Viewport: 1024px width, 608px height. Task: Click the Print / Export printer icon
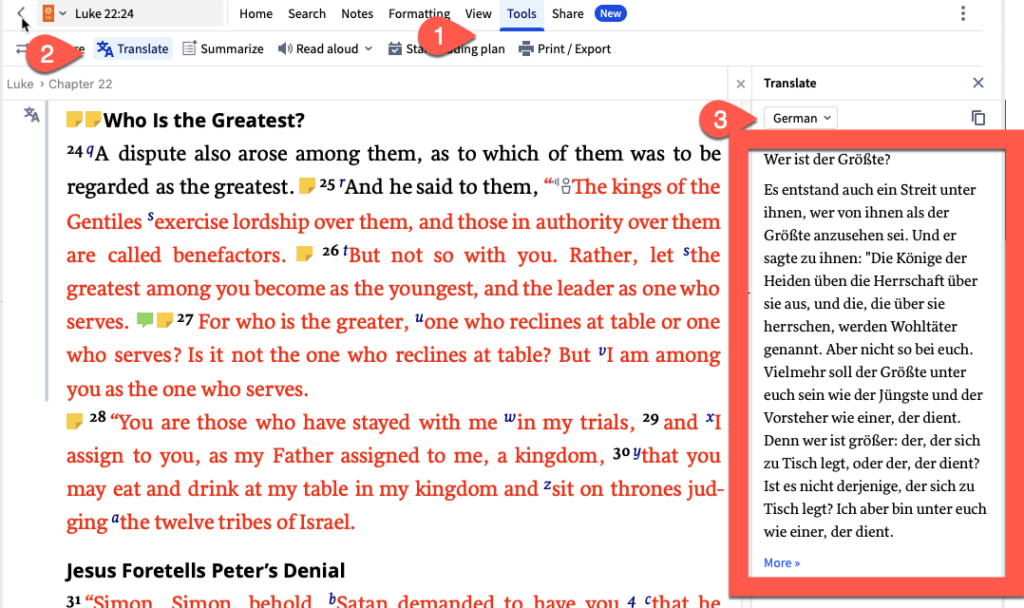point(526,49)
